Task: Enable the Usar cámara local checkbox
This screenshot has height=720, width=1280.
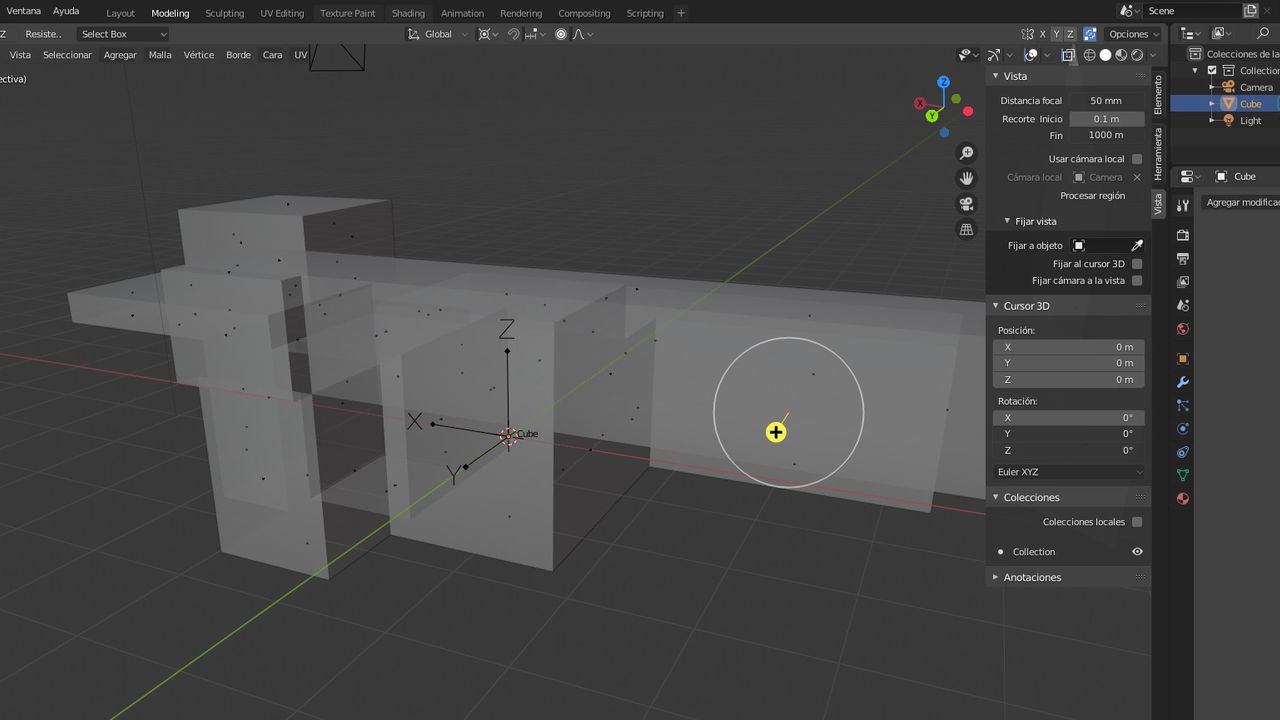Action: pyautogui.click(x=1137, y=158)
